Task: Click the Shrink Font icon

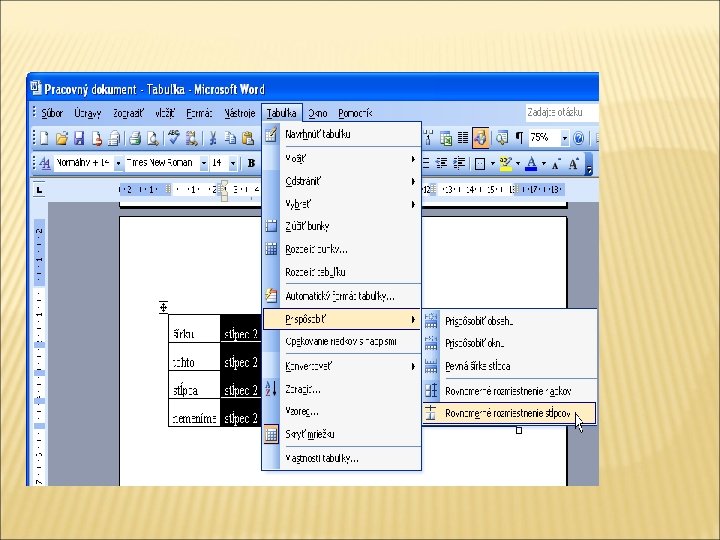Action: 556,164
